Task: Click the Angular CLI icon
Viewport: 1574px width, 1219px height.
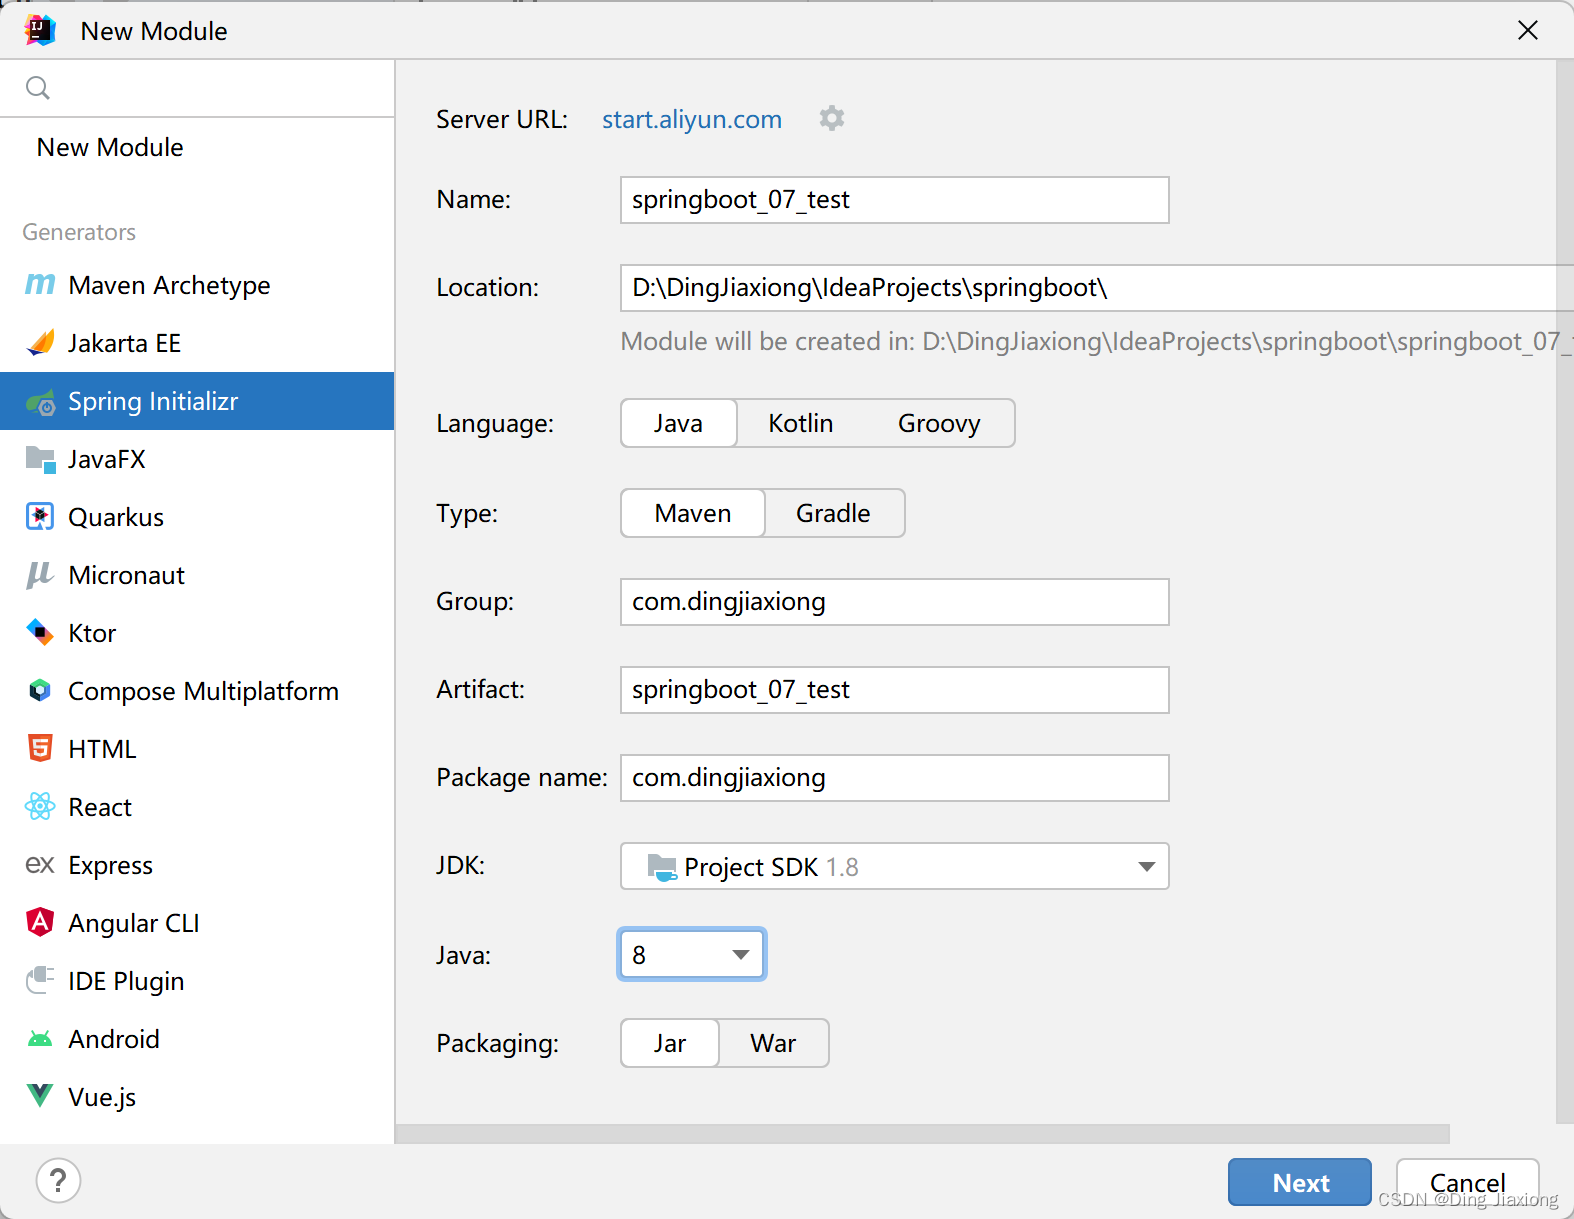Action: point(40,923)
